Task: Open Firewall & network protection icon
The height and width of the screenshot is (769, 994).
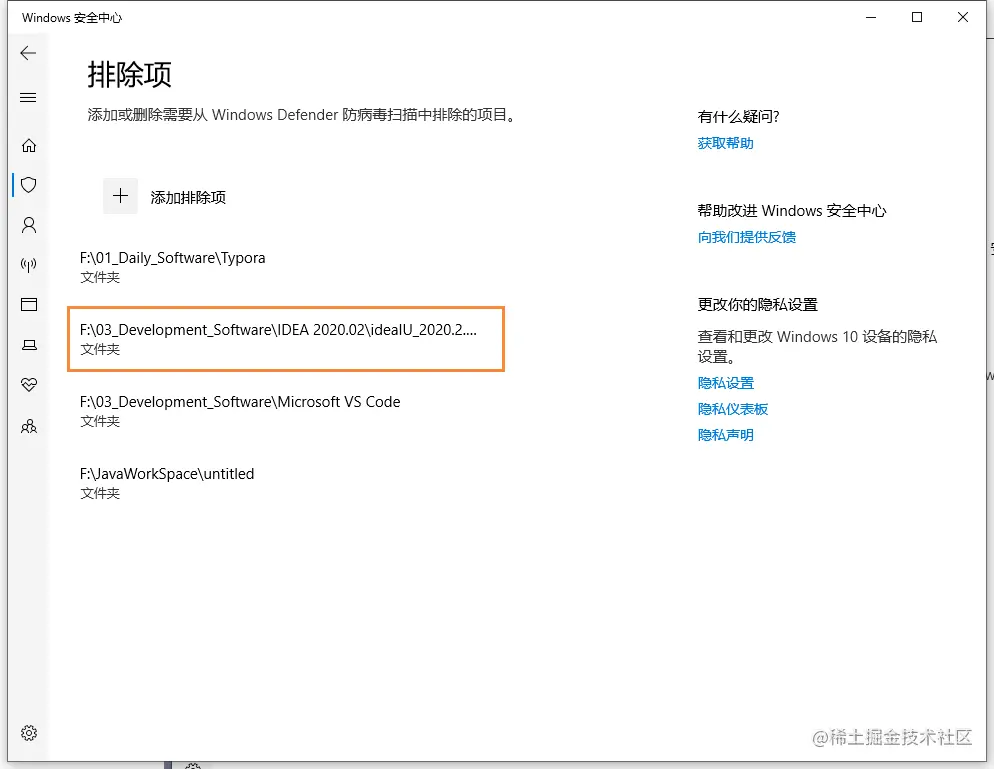Action: tap(29, 264)
